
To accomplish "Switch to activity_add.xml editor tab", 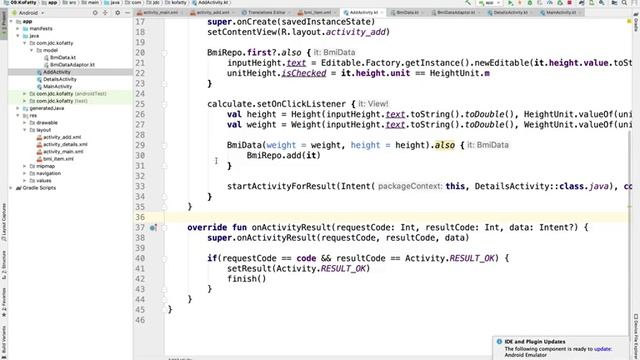I will point(213,13).
